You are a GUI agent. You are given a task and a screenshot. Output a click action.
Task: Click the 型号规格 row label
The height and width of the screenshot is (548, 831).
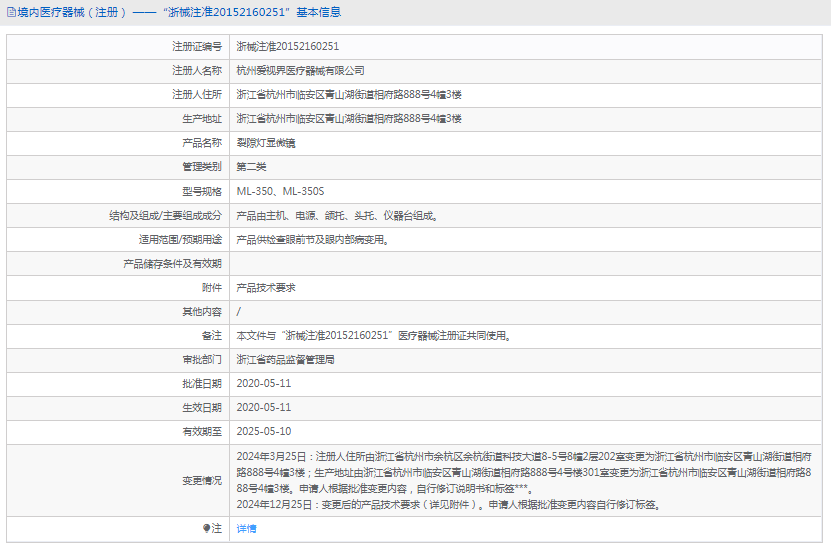coord(202,191)
